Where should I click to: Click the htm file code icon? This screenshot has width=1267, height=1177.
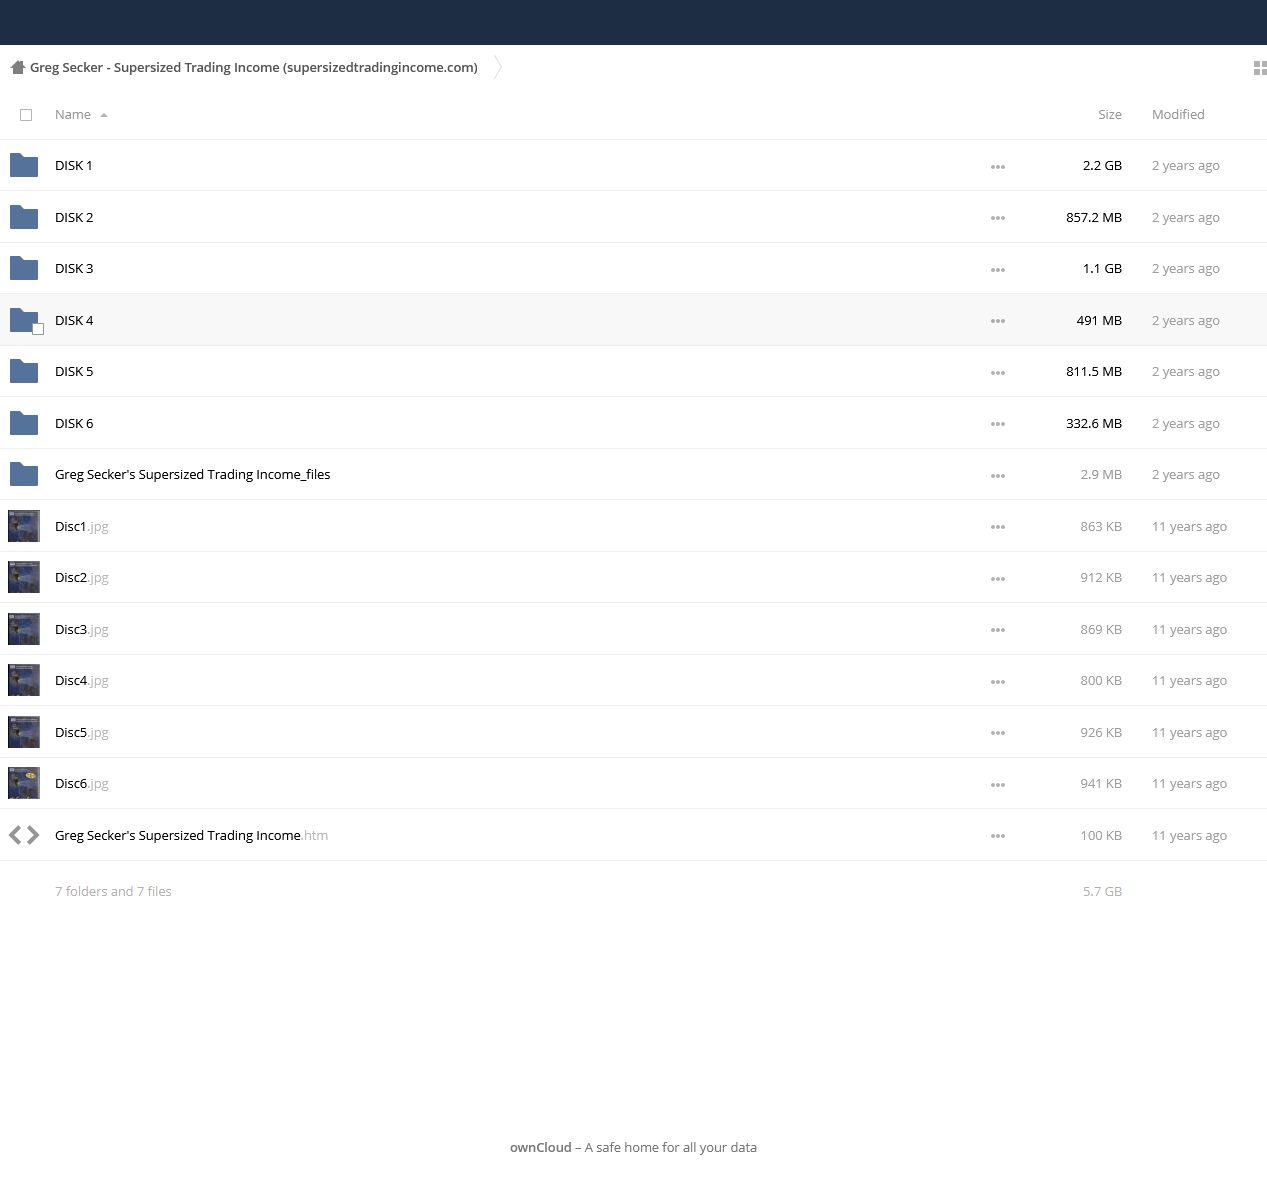click(x=24, y=835)
